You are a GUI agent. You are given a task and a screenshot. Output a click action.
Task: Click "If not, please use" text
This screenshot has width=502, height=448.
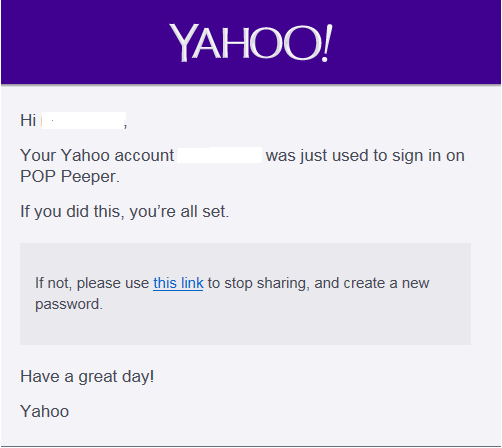point(92,283)
